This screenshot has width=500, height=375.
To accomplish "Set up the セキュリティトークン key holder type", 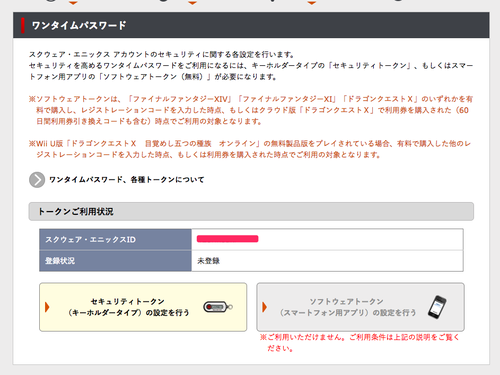I will 143,307.
